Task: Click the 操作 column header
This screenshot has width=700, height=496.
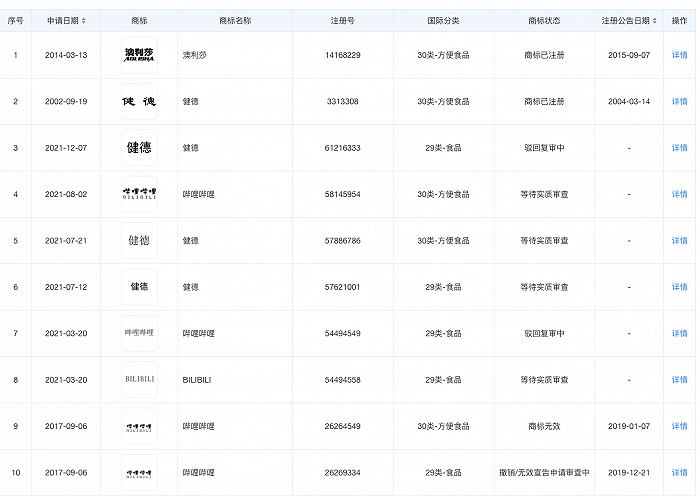Action: coord(679,21)
